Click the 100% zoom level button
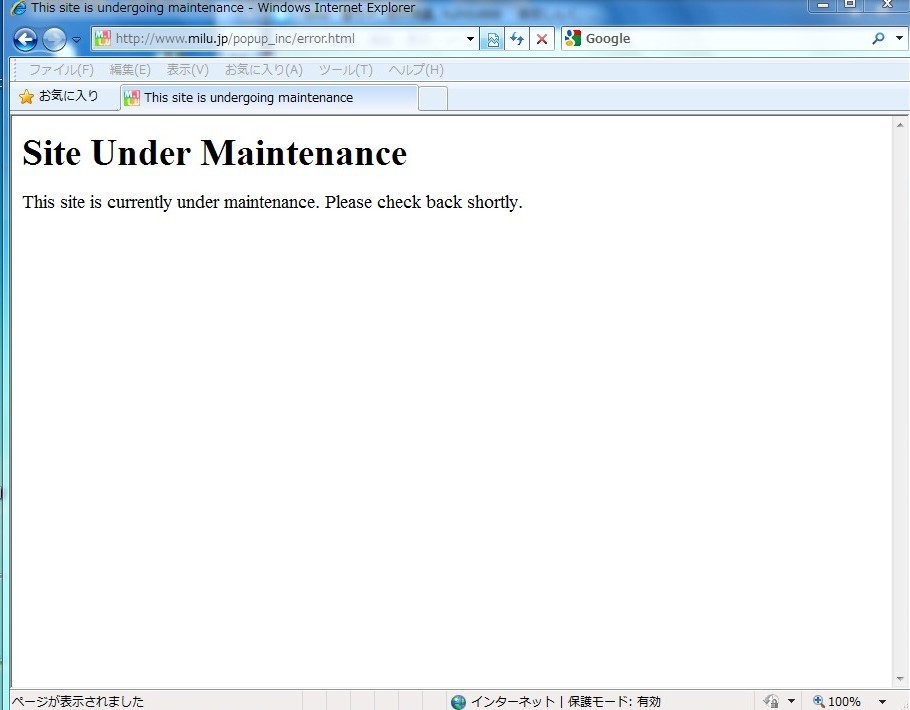 point(837,701)
